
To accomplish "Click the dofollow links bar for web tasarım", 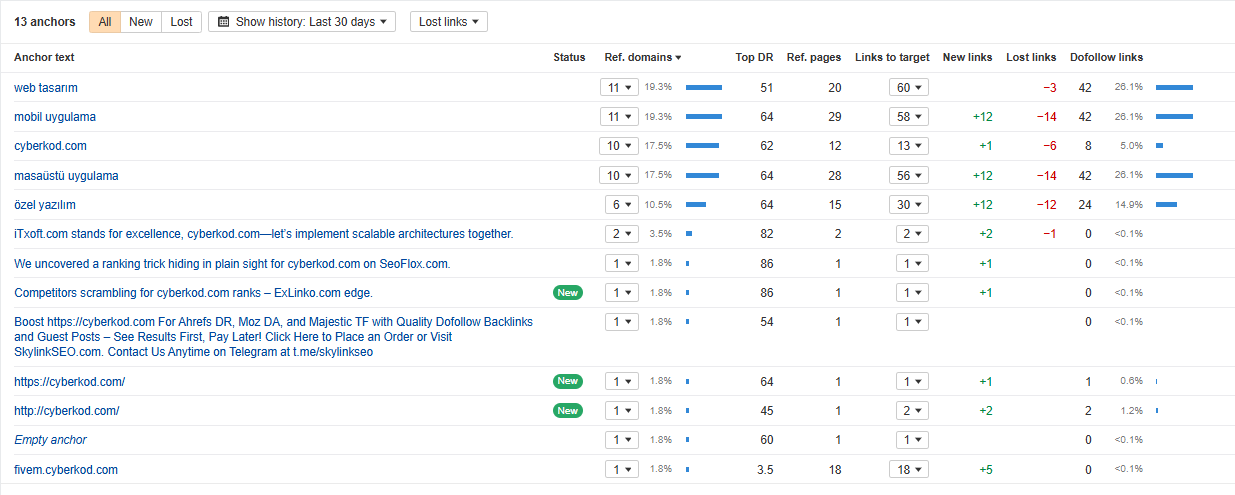I will tap(1174, 88).
